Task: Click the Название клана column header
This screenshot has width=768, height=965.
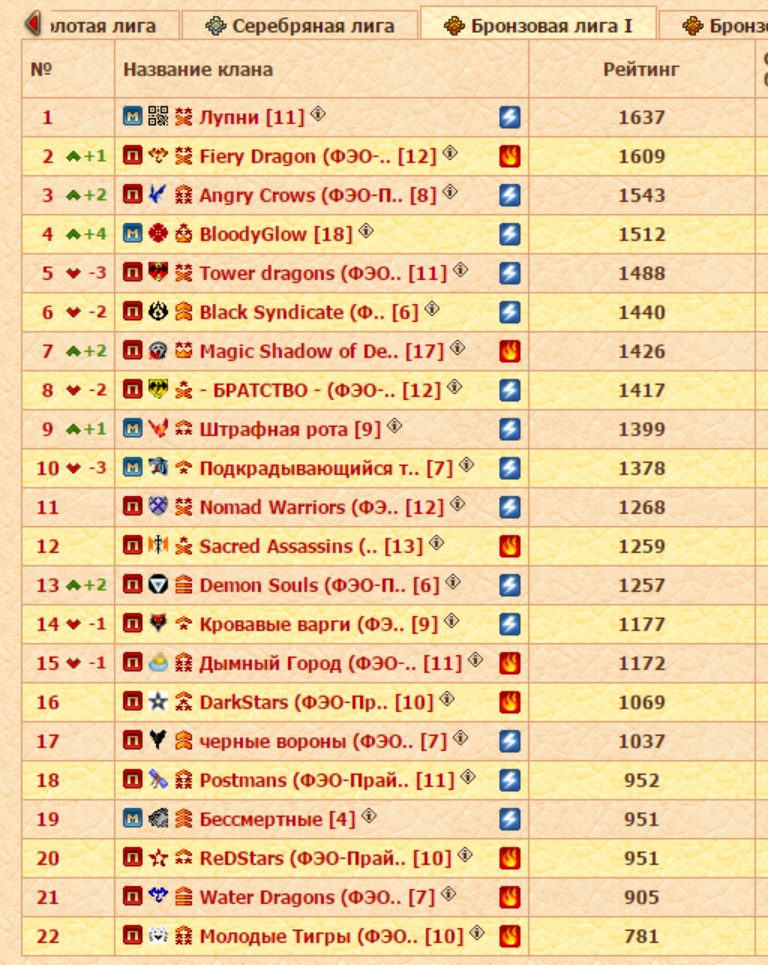Action: (x=198, y=69)
